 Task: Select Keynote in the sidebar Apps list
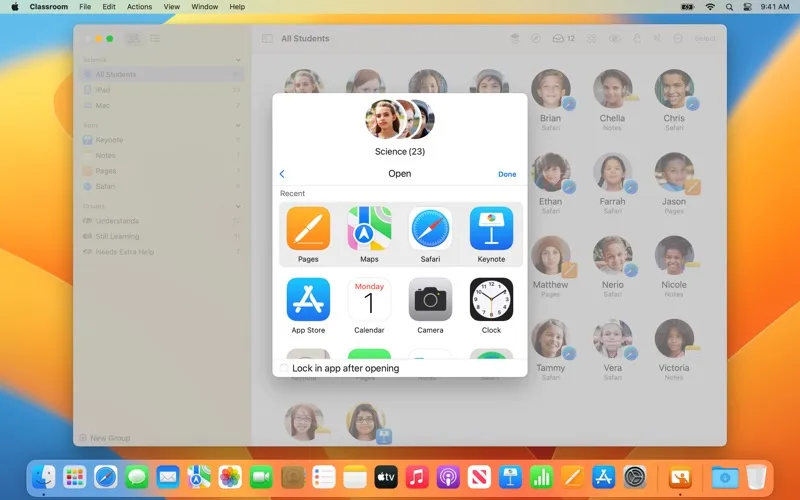pos(162,140)
